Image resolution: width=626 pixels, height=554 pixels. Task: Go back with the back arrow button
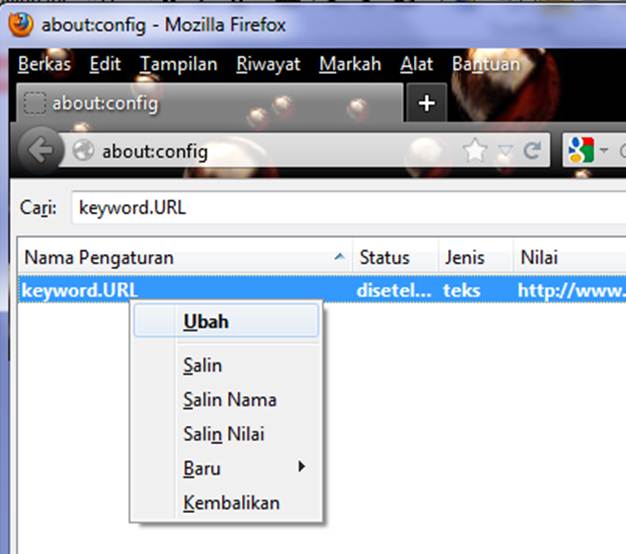point(41,150)
